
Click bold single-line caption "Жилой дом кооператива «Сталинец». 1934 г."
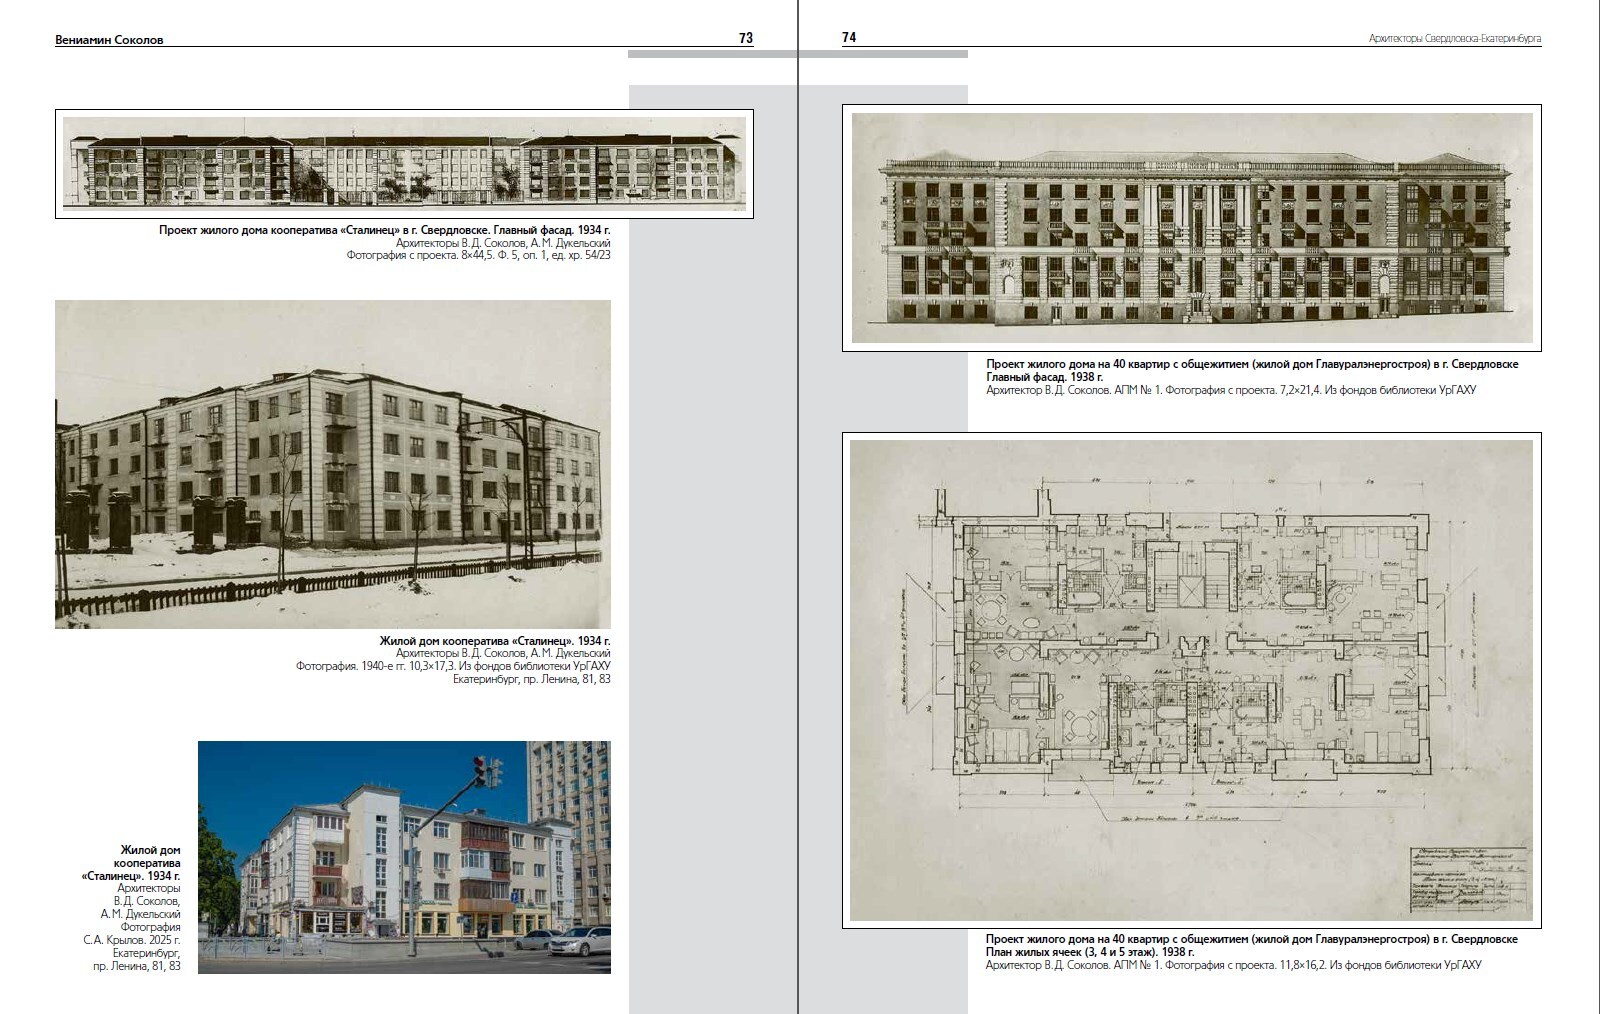495,641
